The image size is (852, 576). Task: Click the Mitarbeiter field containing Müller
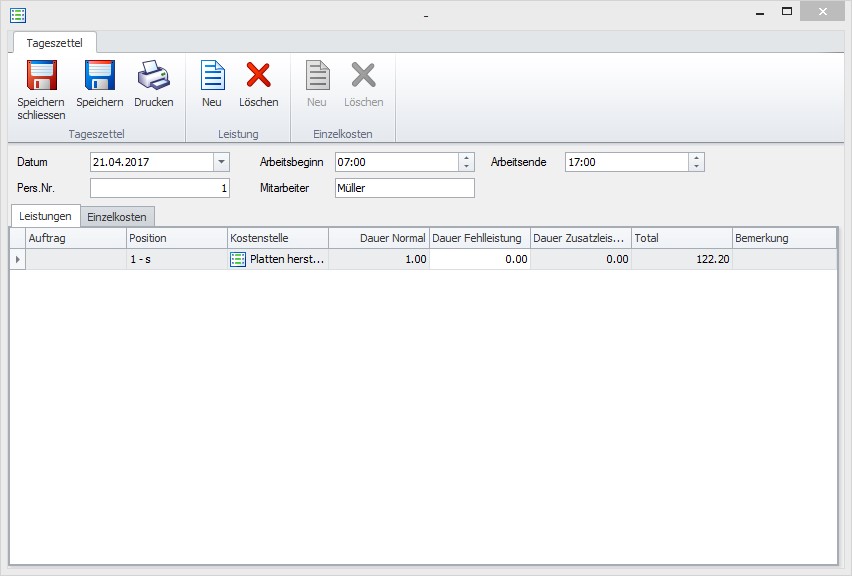click(x=404, y=188)
